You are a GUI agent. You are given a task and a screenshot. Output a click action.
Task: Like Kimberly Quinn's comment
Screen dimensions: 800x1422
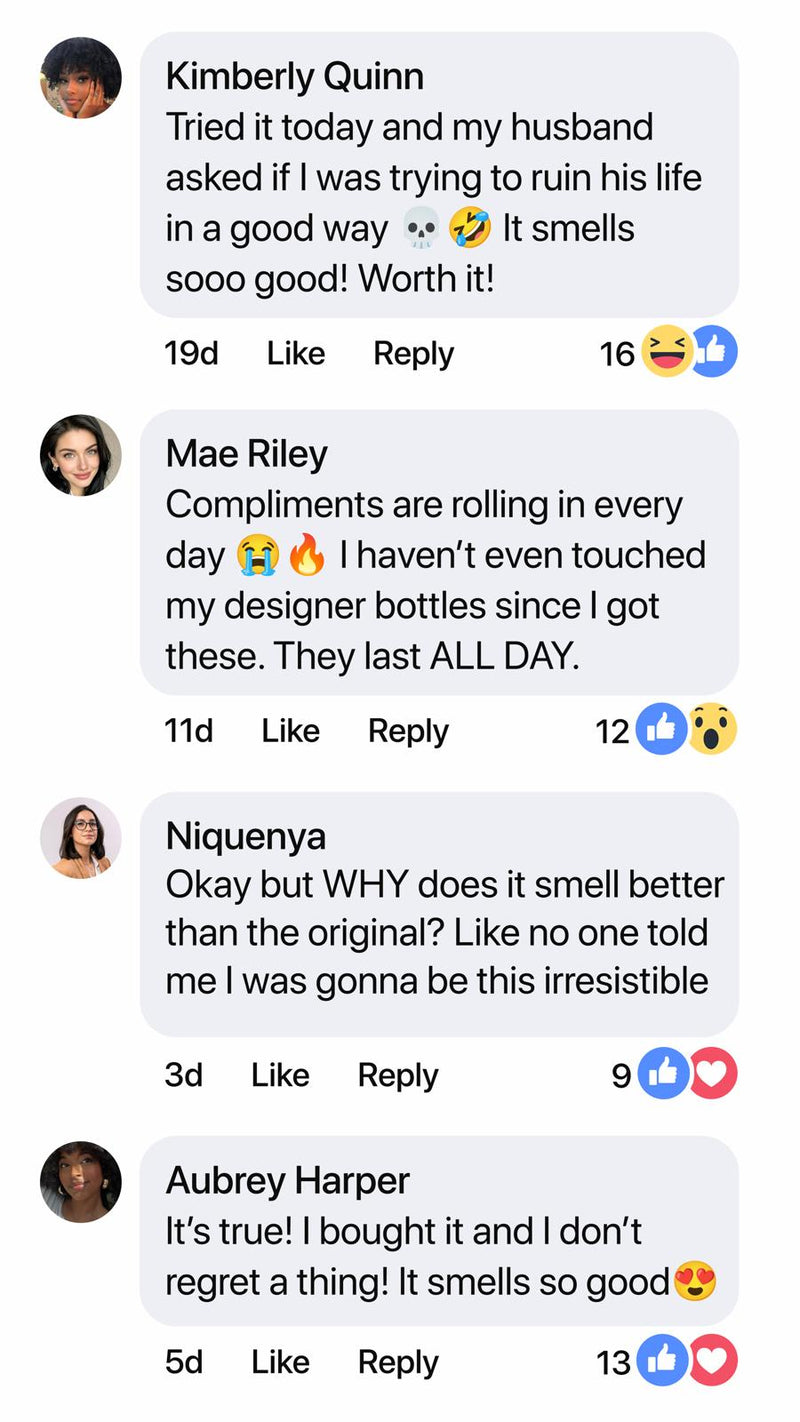point(296,353)
